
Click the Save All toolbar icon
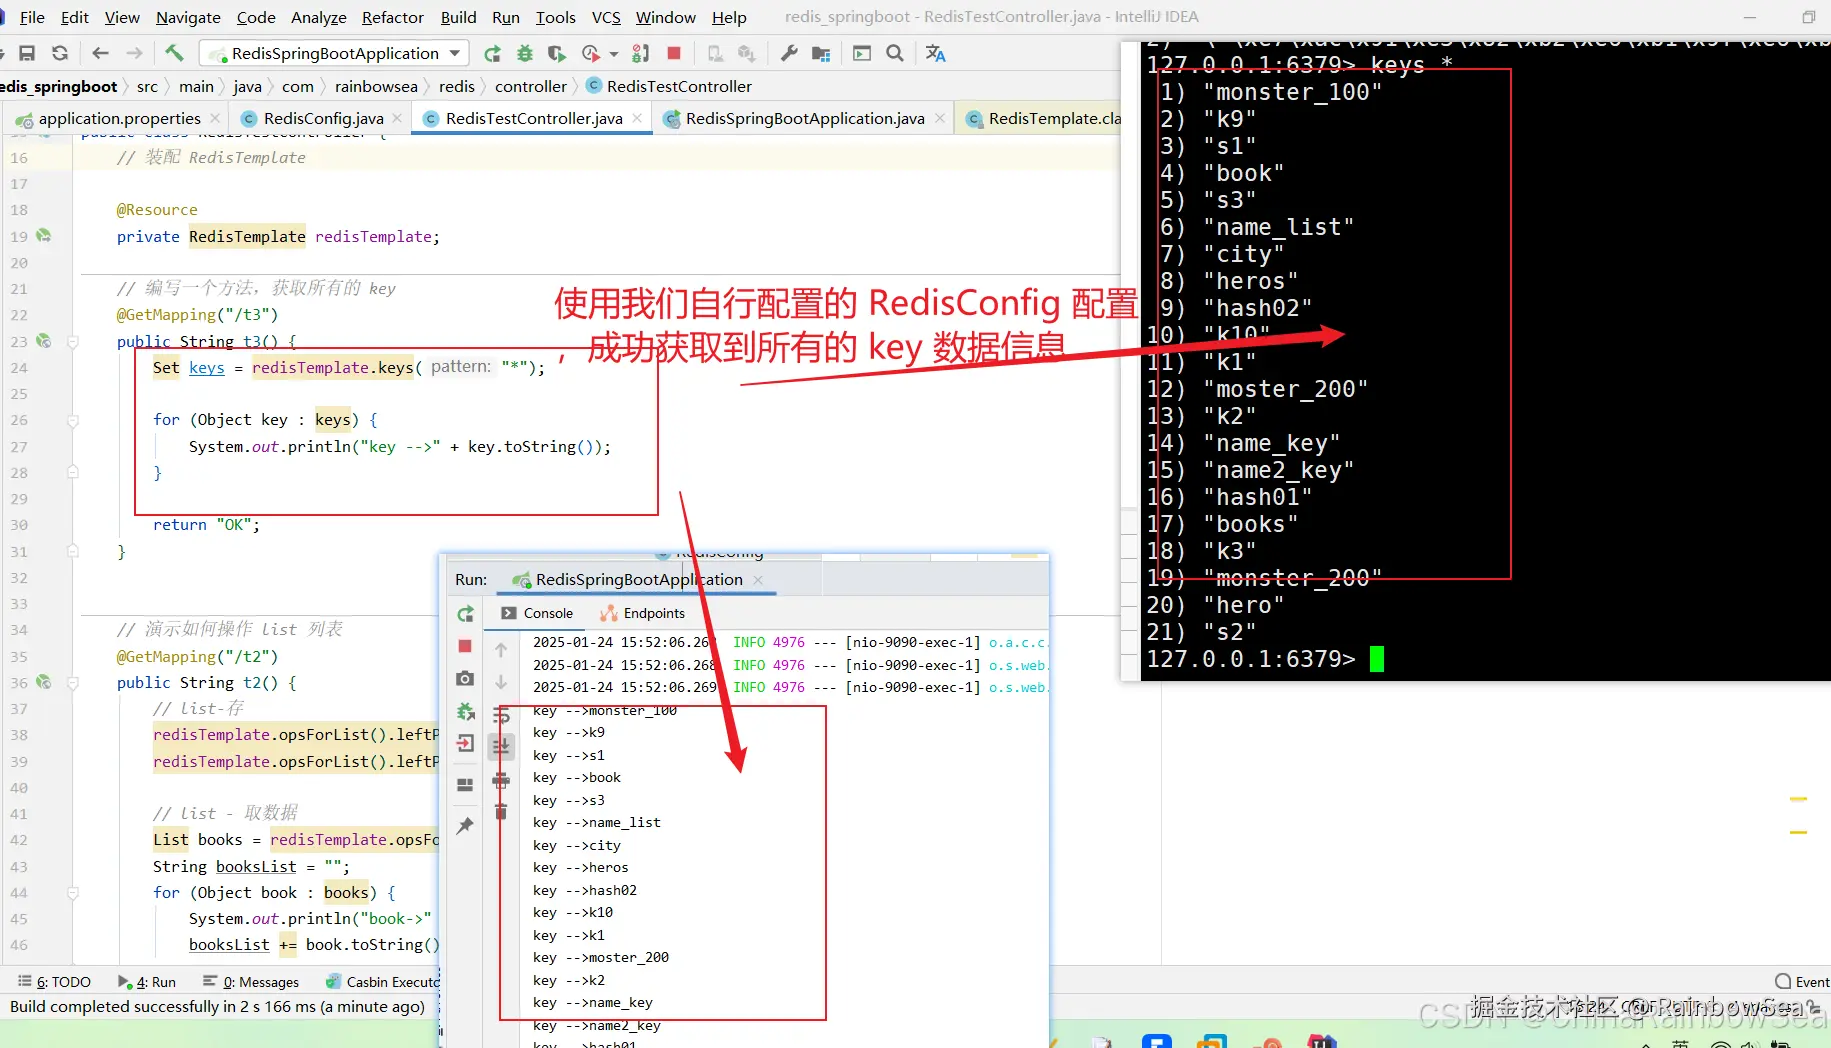[x=27, y=53]
